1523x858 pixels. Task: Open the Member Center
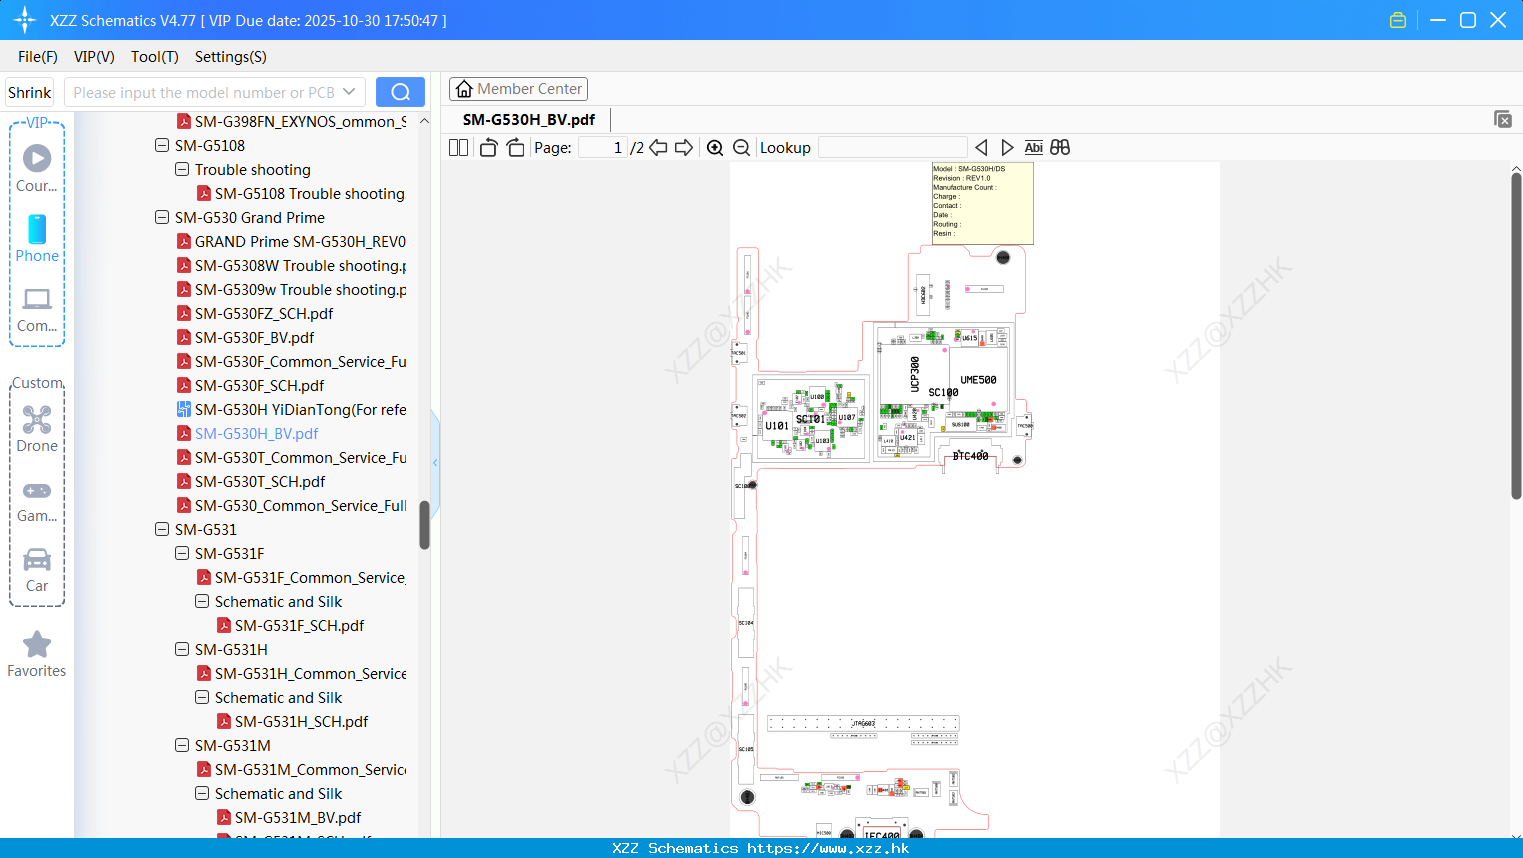click(x=518, y=89)
